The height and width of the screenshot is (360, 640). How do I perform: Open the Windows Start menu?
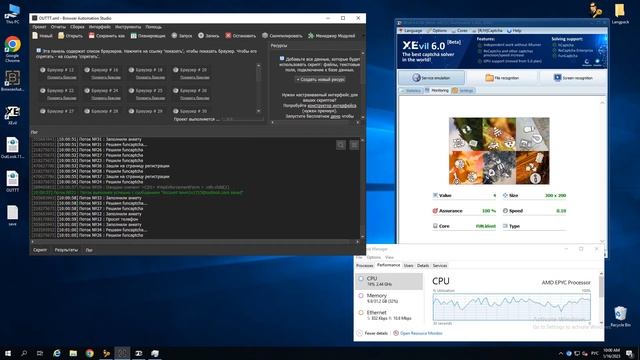click(8, 353)
